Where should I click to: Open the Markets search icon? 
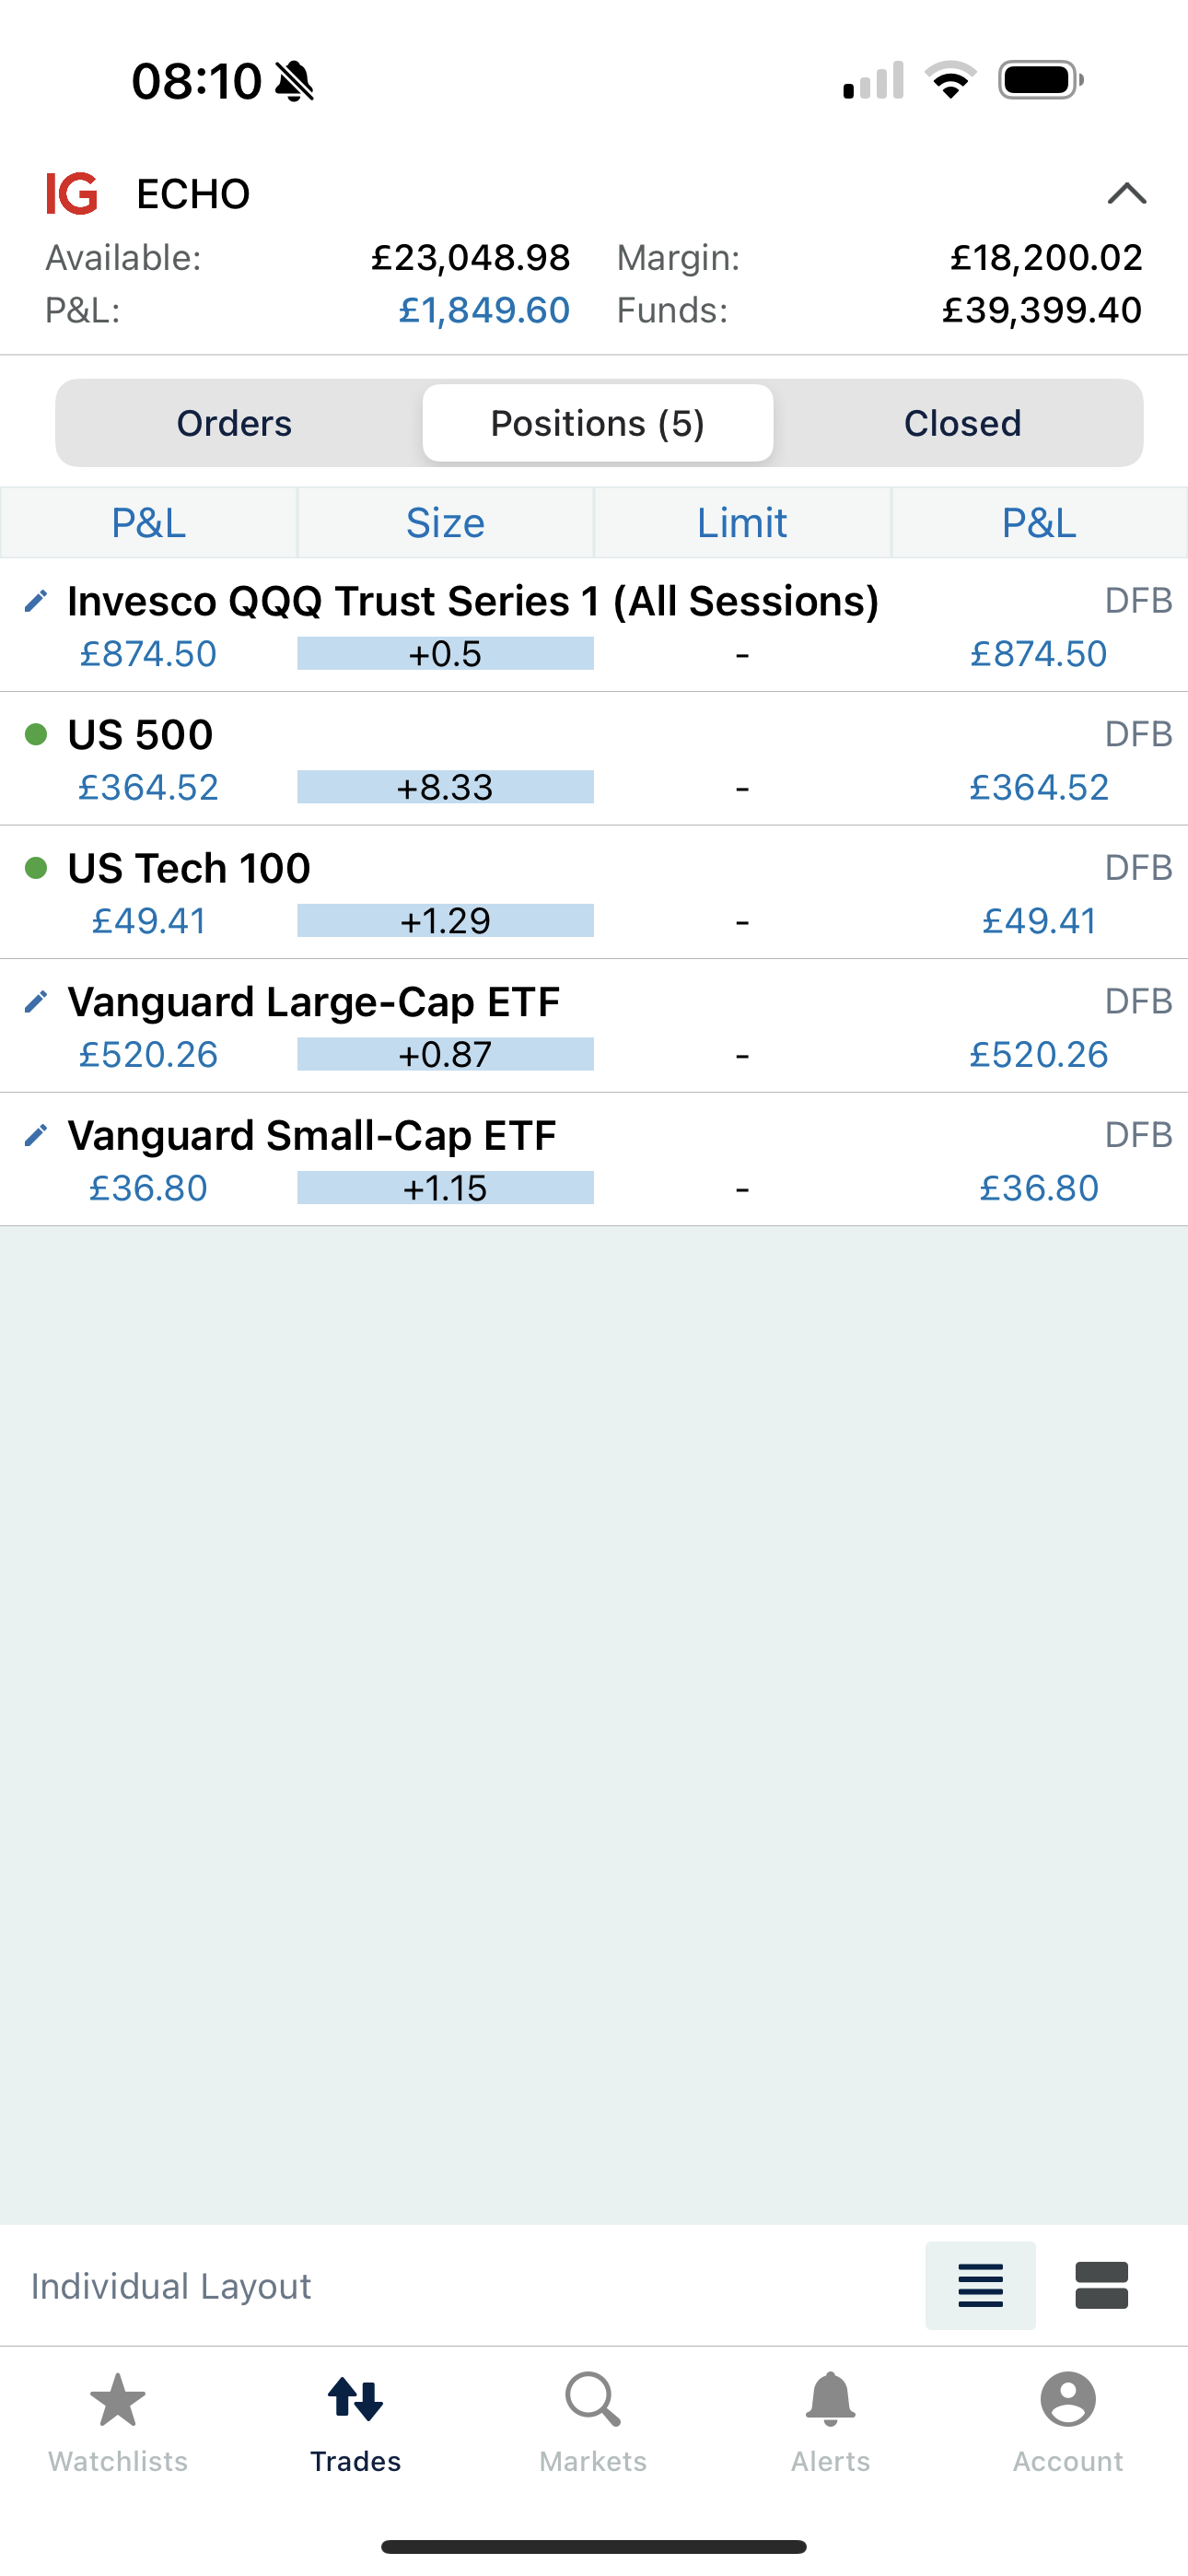click(x=593, y=2399)
